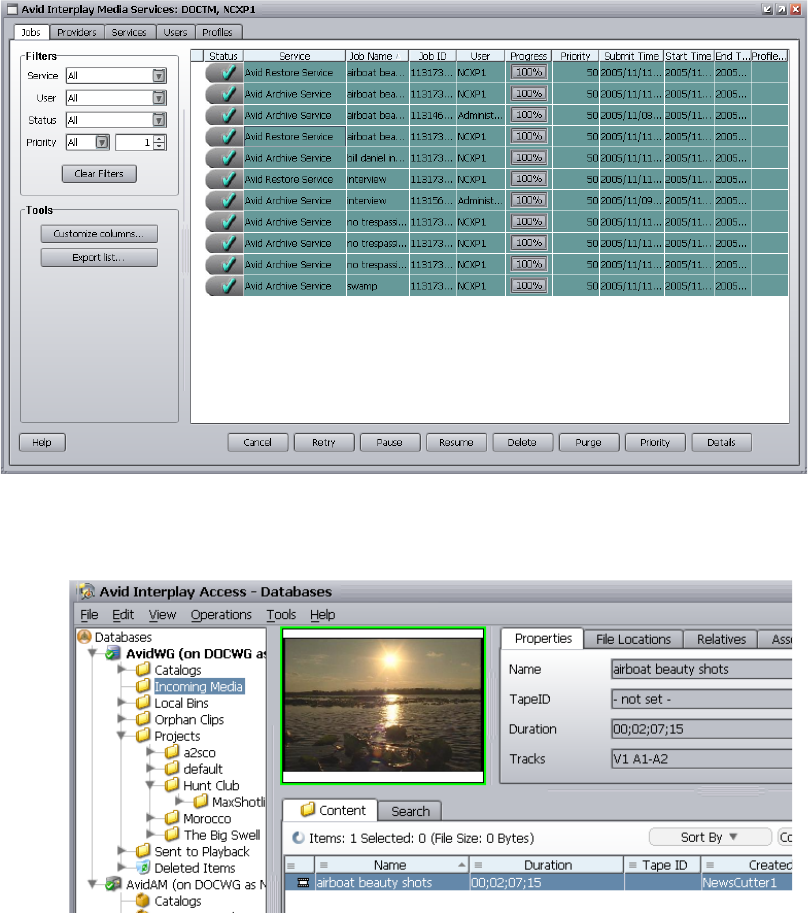Expand the Local Bins tree node
The height and width of the screenshot is (913, 808).
122,703
